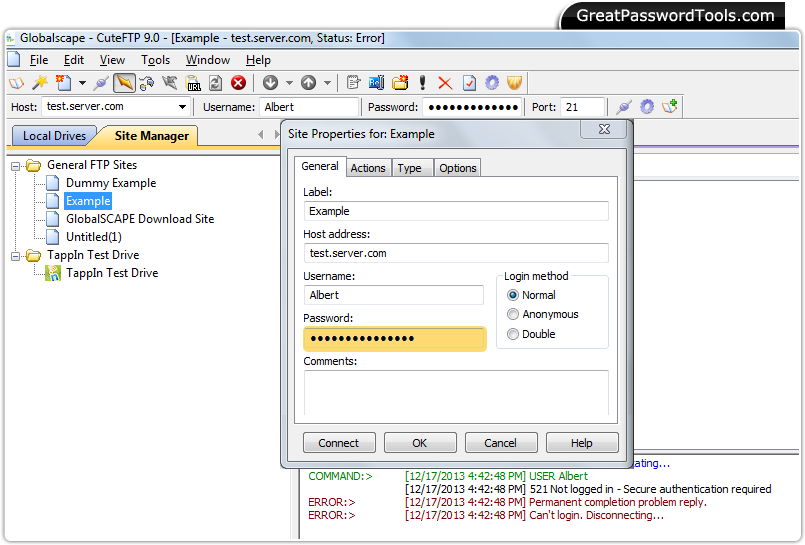Select Dummy Example site in tree
The image size is (805, 545).
click(x=111, y=183)
